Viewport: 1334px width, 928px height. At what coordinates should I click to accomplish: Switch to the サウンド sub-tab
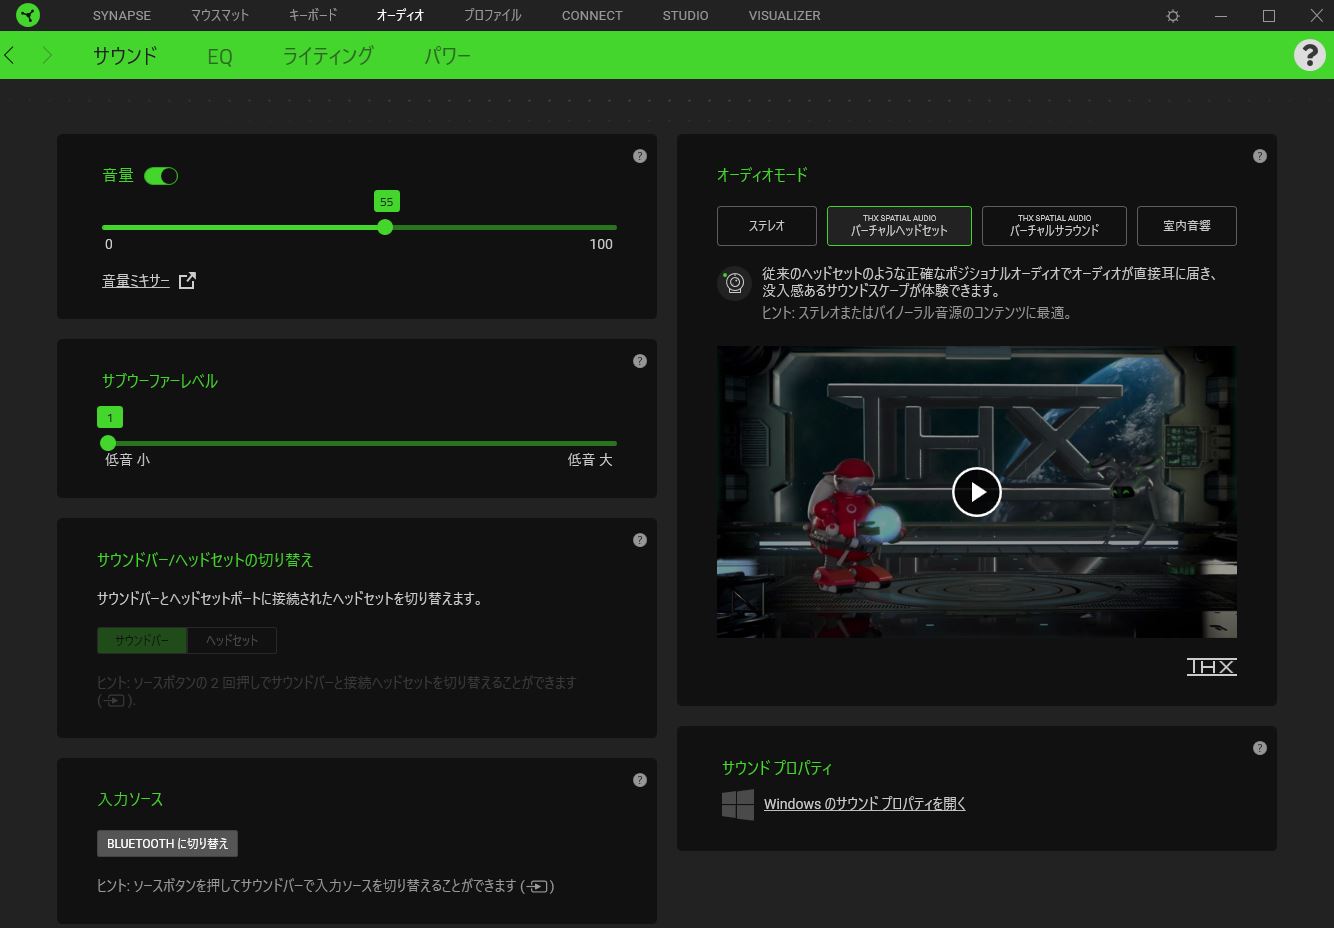[x=125, y=56]
